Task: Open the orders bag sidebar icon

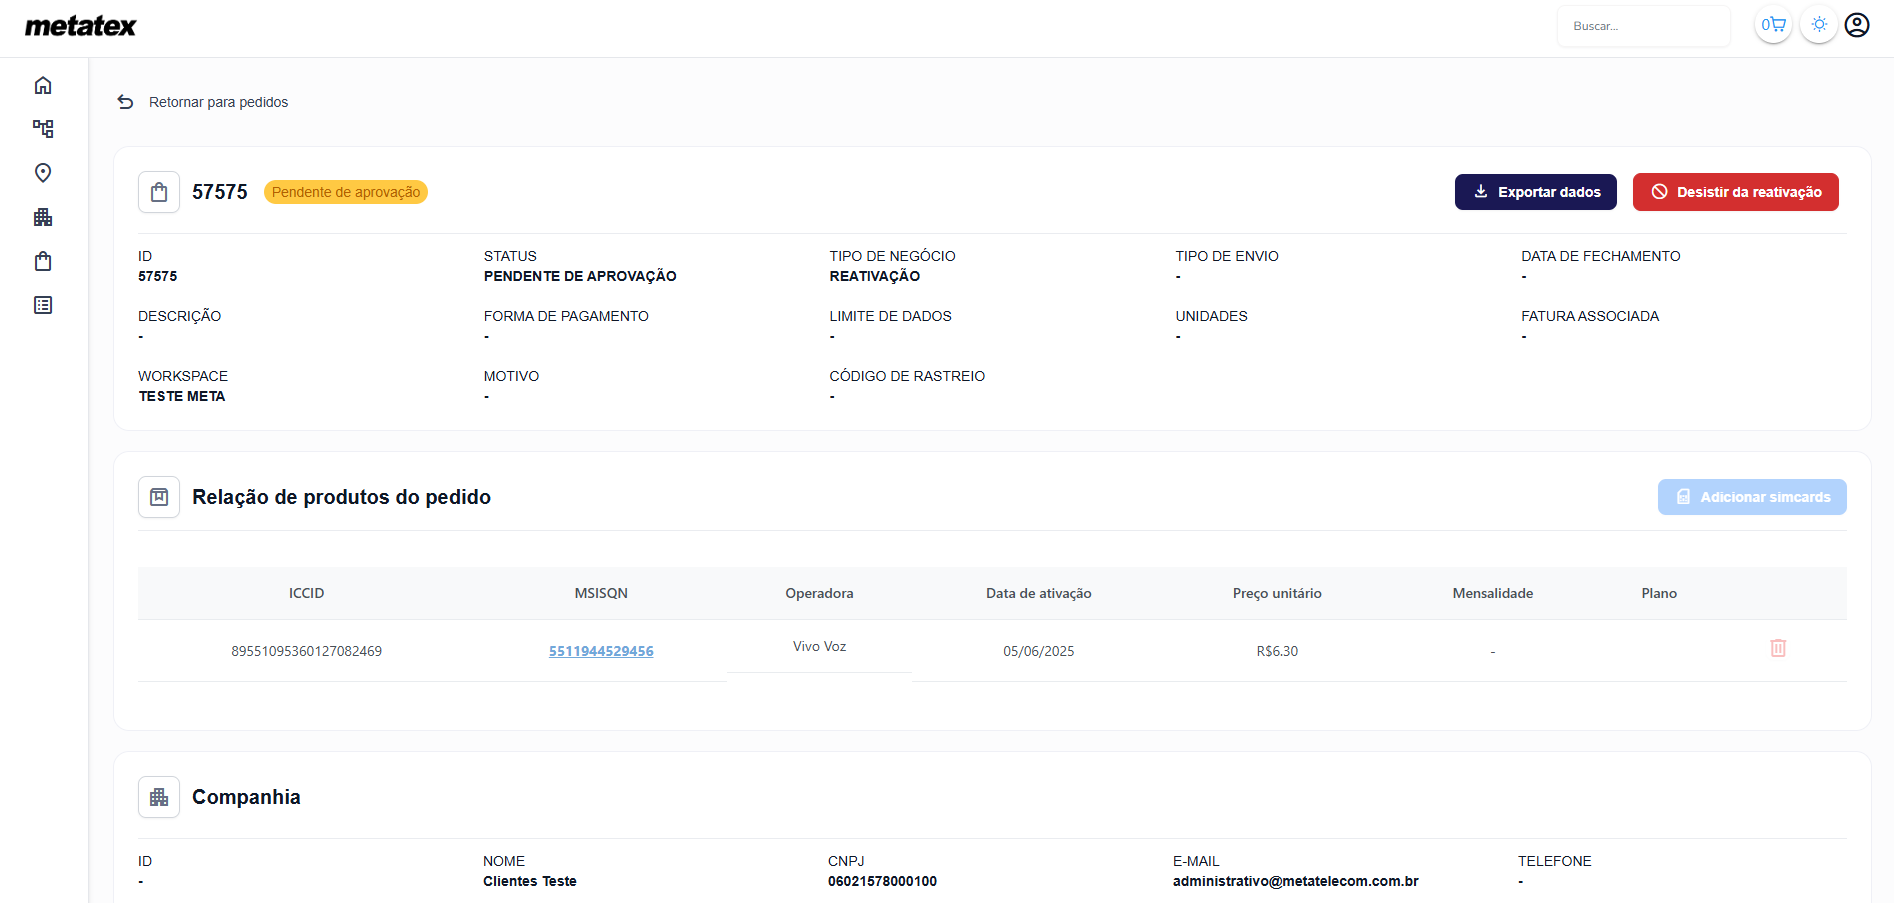Action: 43,261
